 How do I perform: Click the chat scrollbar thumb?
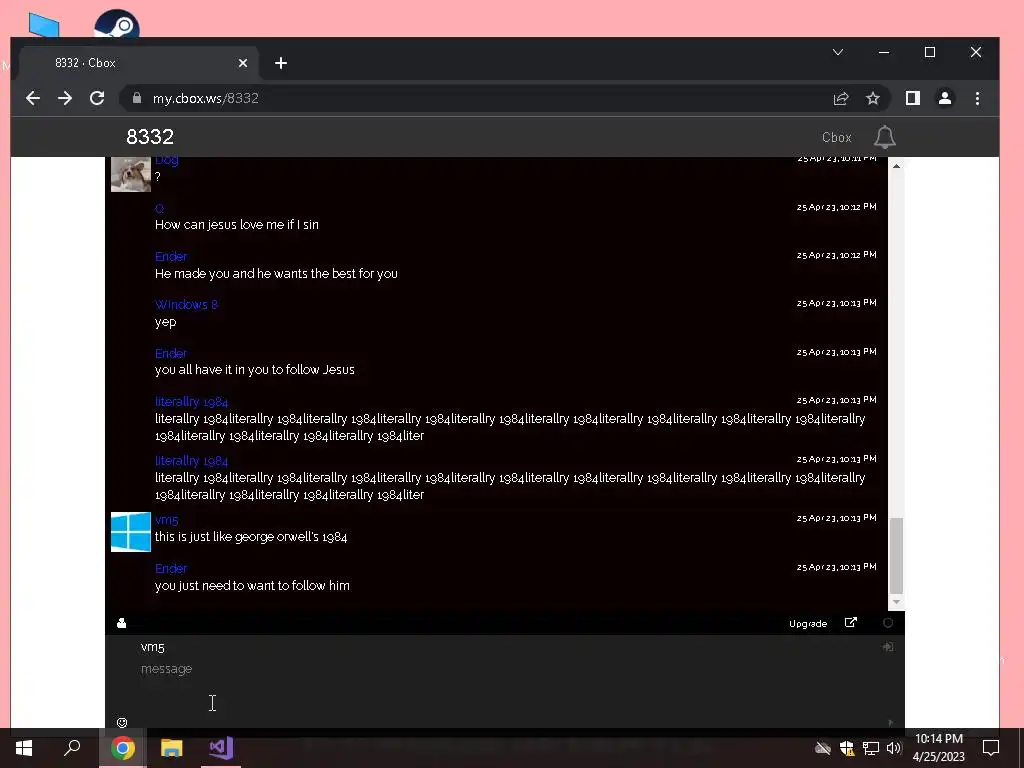[897, 555]
